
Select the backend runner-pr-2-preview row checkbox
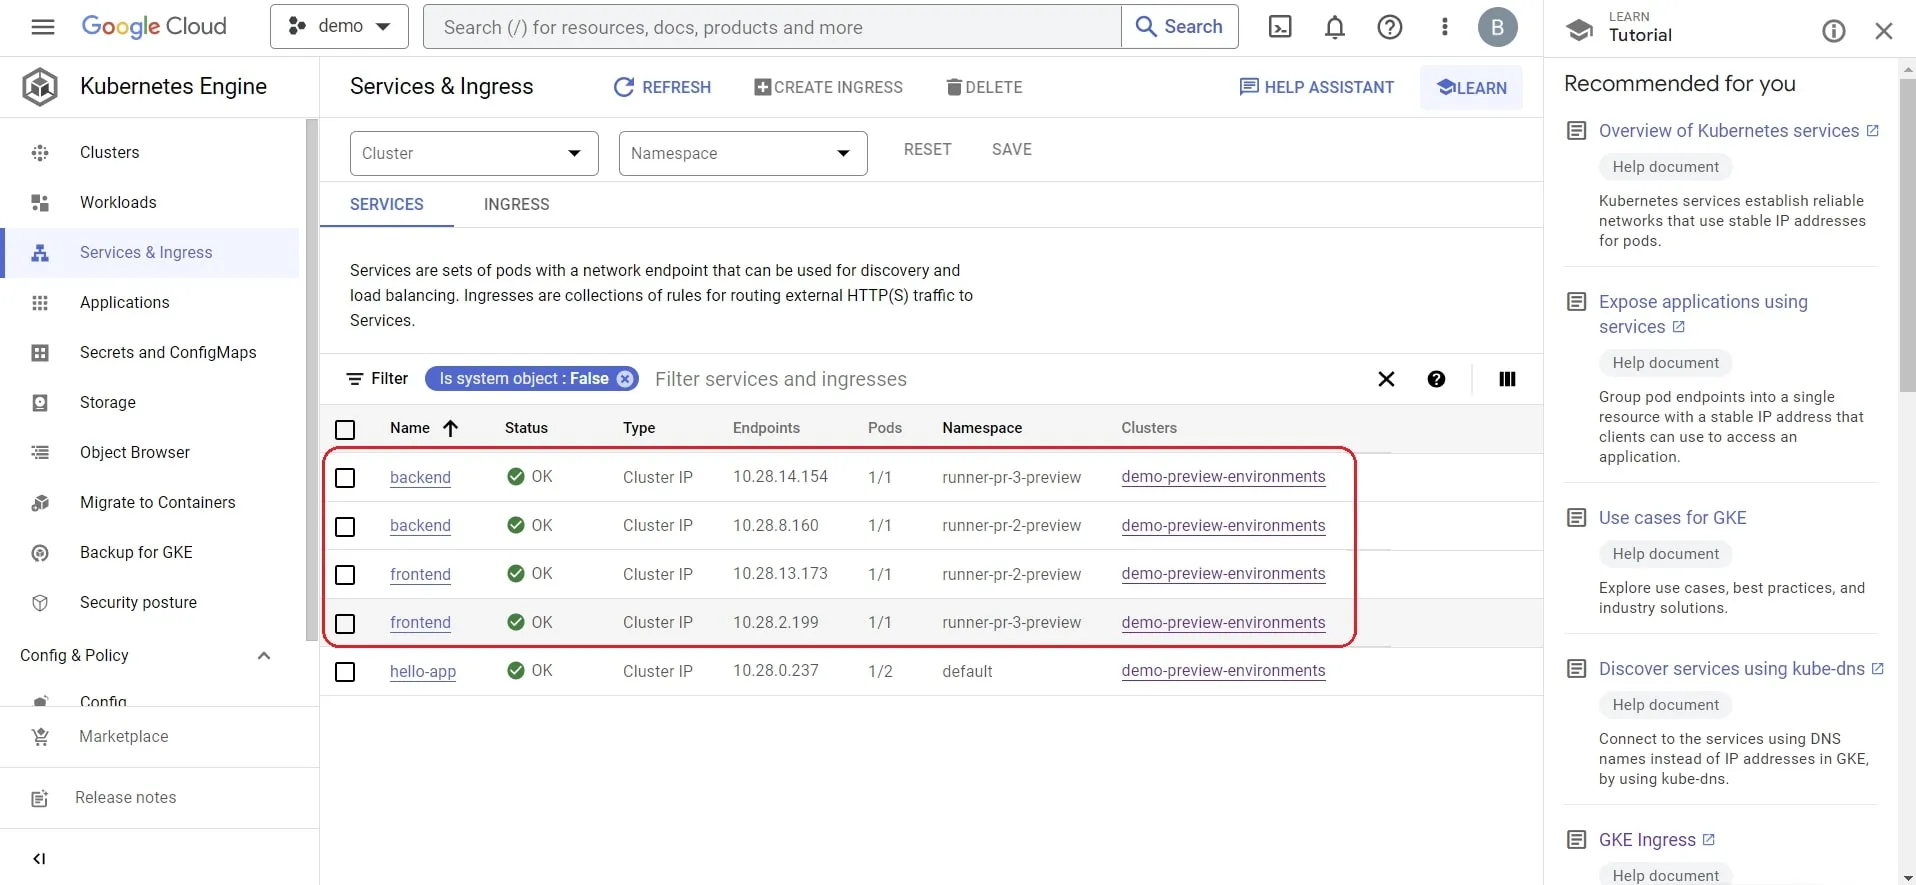(x=345, y=527)
